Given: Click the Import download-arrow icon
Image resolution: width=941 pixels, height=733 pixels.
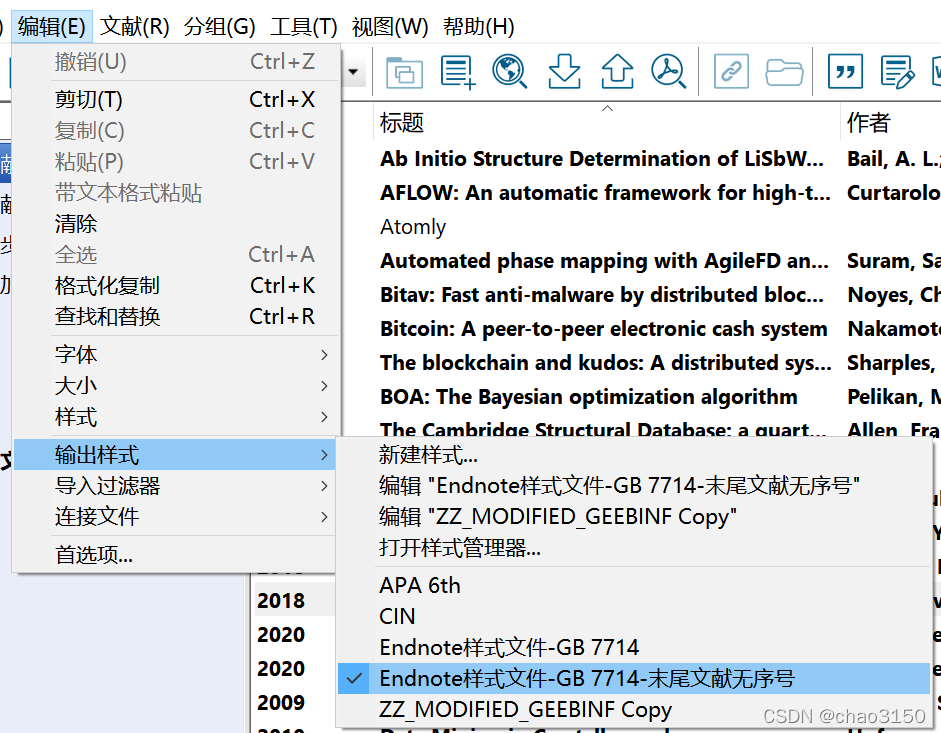Looking at the screenshot, I should [x=564, y=71].
